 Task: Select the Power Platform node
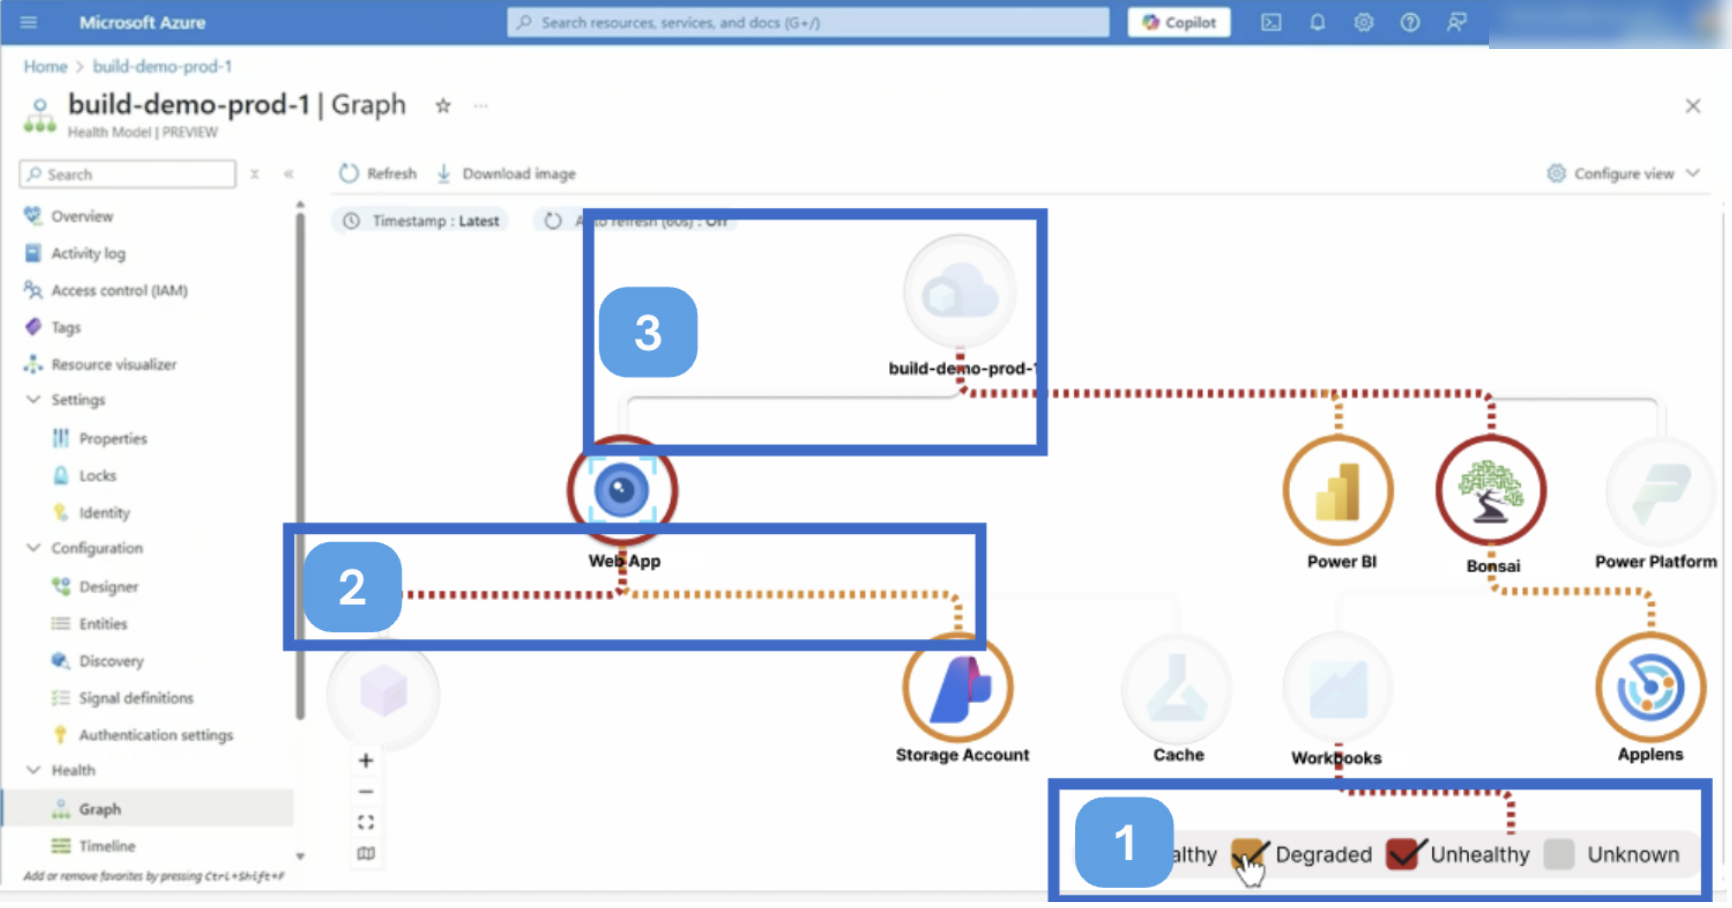[x=1659, y=491]
